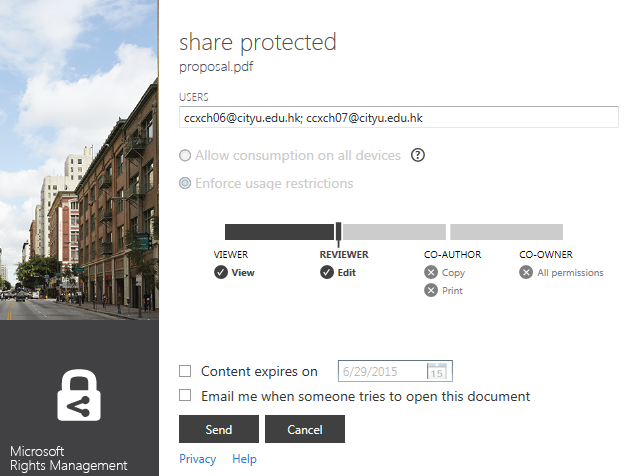Click the View permission checkmark icon
The width and height of the screenshot is (625, 476).
(x=221, y=272)
